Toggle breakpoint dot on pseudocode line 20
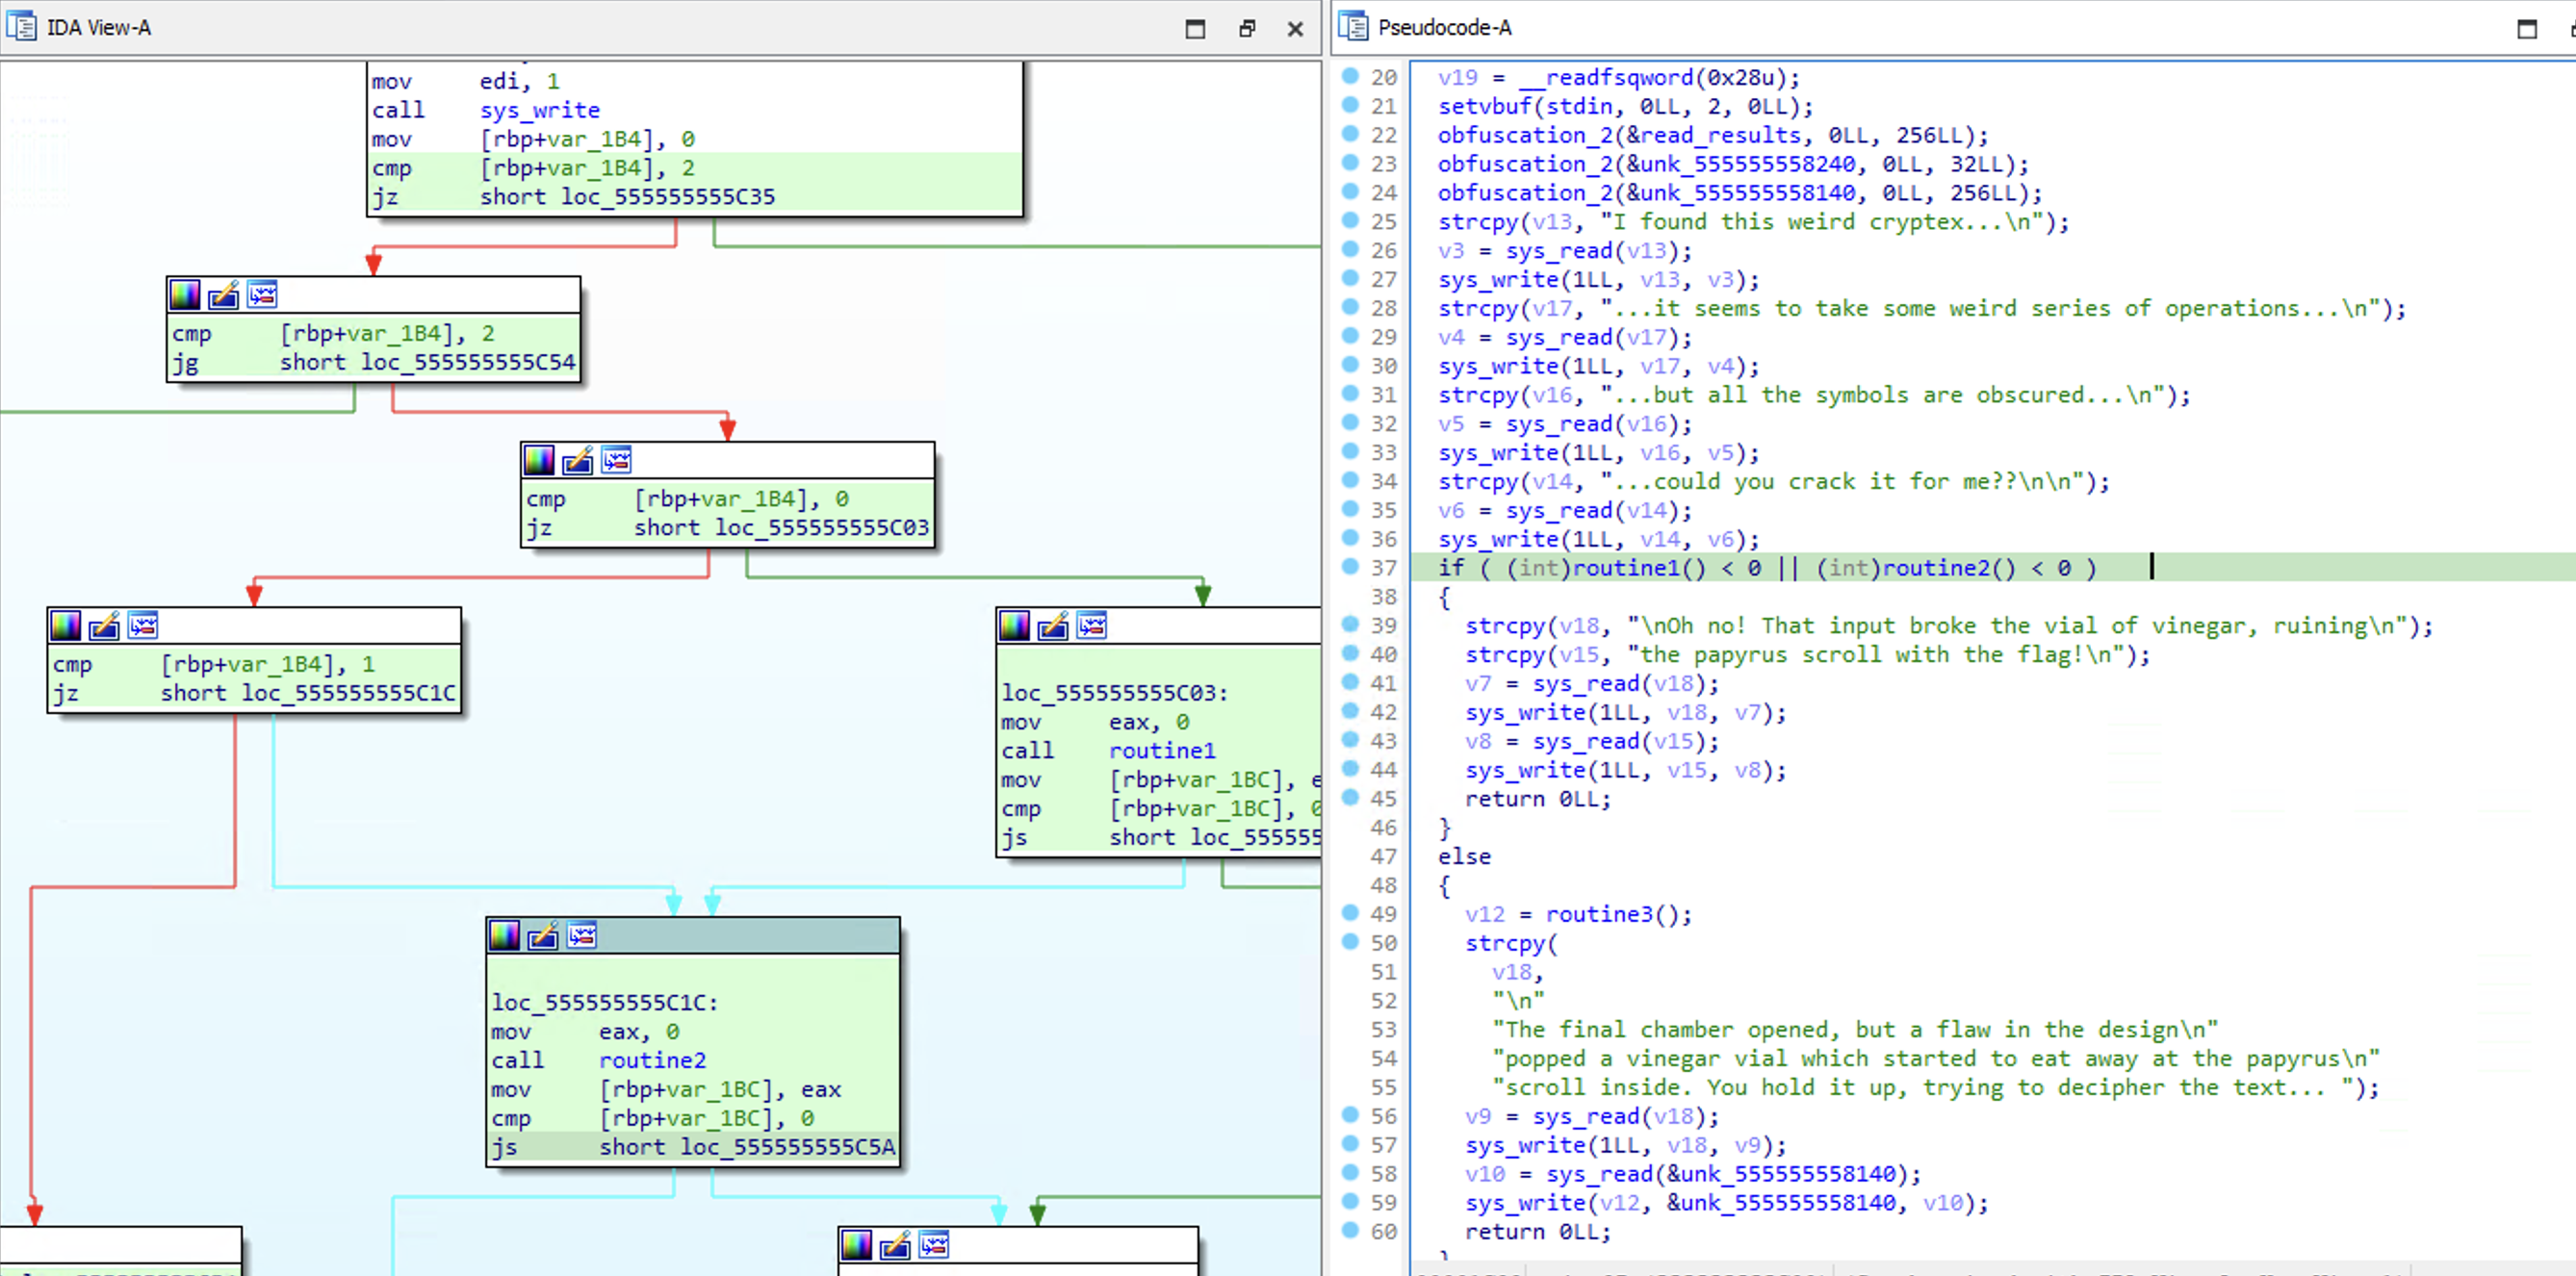2576x1276 pixels. 1350,76
